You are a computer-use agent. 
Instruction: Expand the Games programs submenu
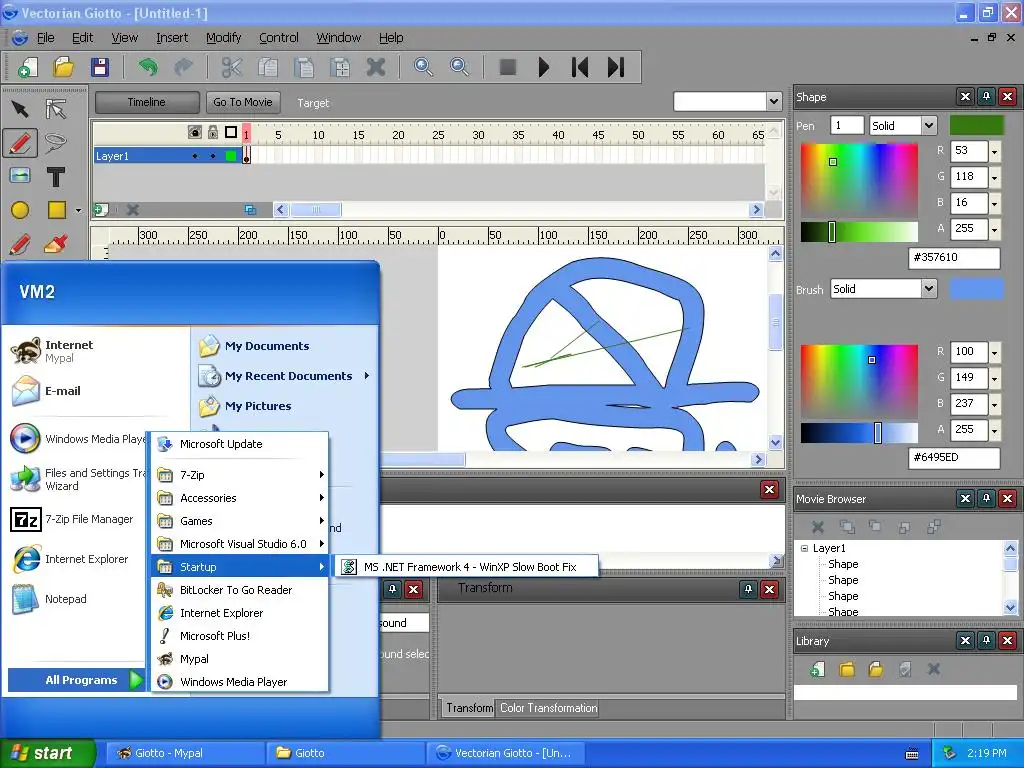tap(240, 520)
